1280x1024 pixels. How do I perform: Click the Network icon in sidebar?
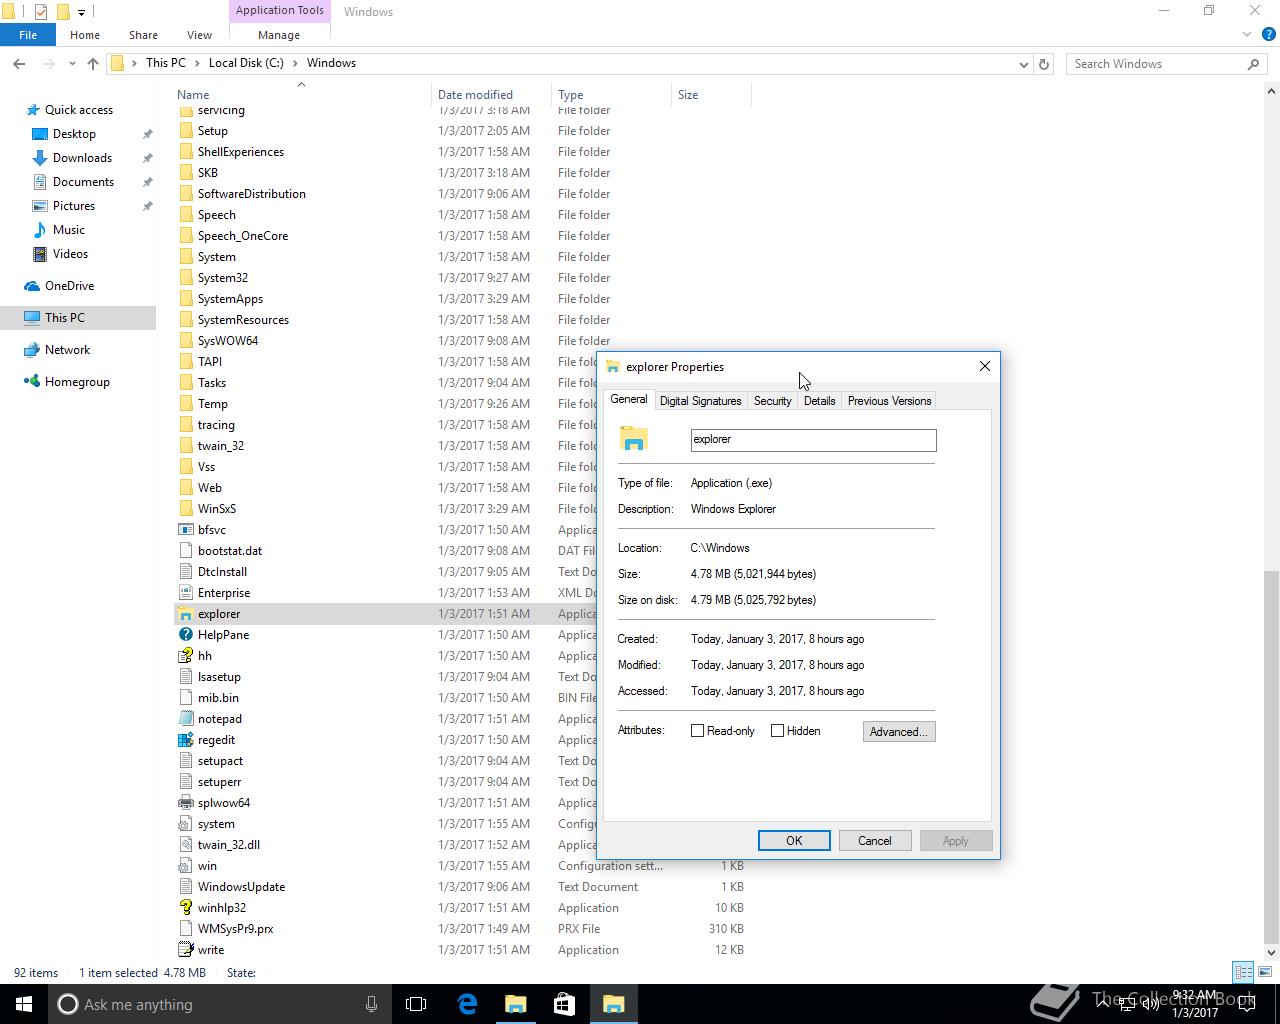coord(32,350)
